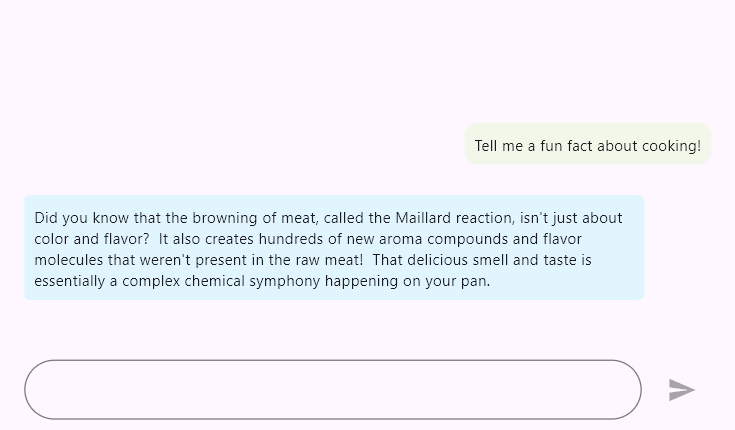Click the send message arrow icon
The height and width of the screenshot is (430, 735).
tap(682, 390)
